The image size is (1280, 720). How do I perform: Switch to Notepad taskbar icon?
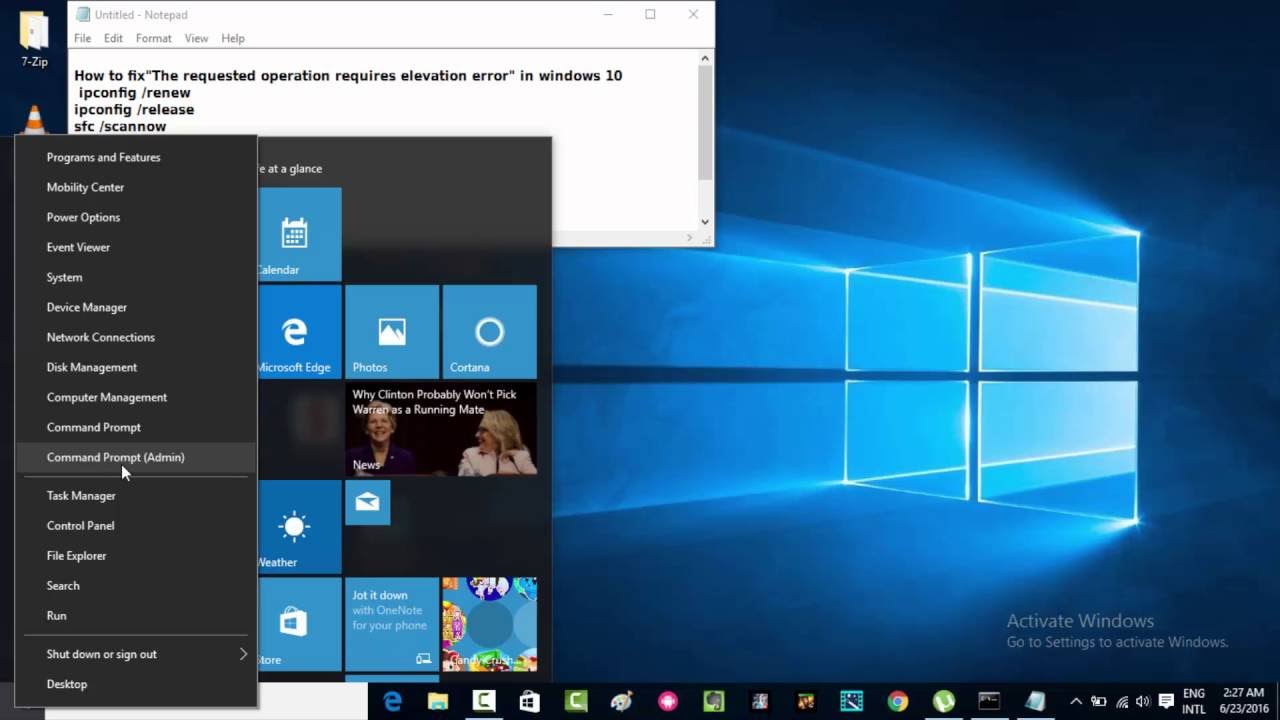[1035, 702]
